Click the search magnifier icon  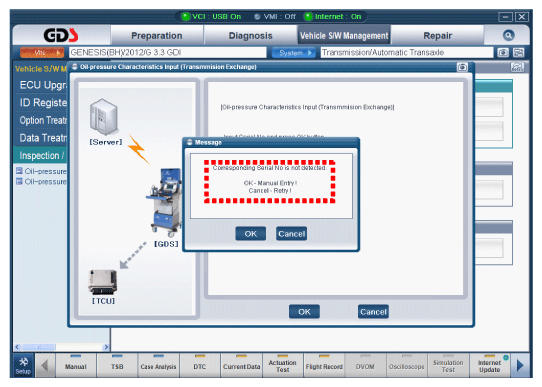pos(508,35)
